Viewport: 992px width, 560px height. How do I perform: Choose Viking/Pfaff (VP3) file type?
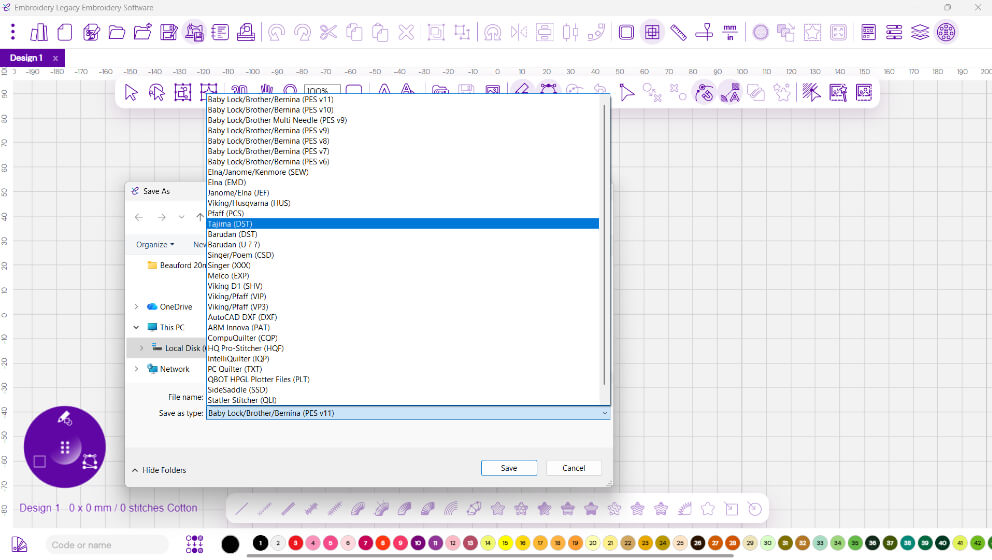[402, 306]
